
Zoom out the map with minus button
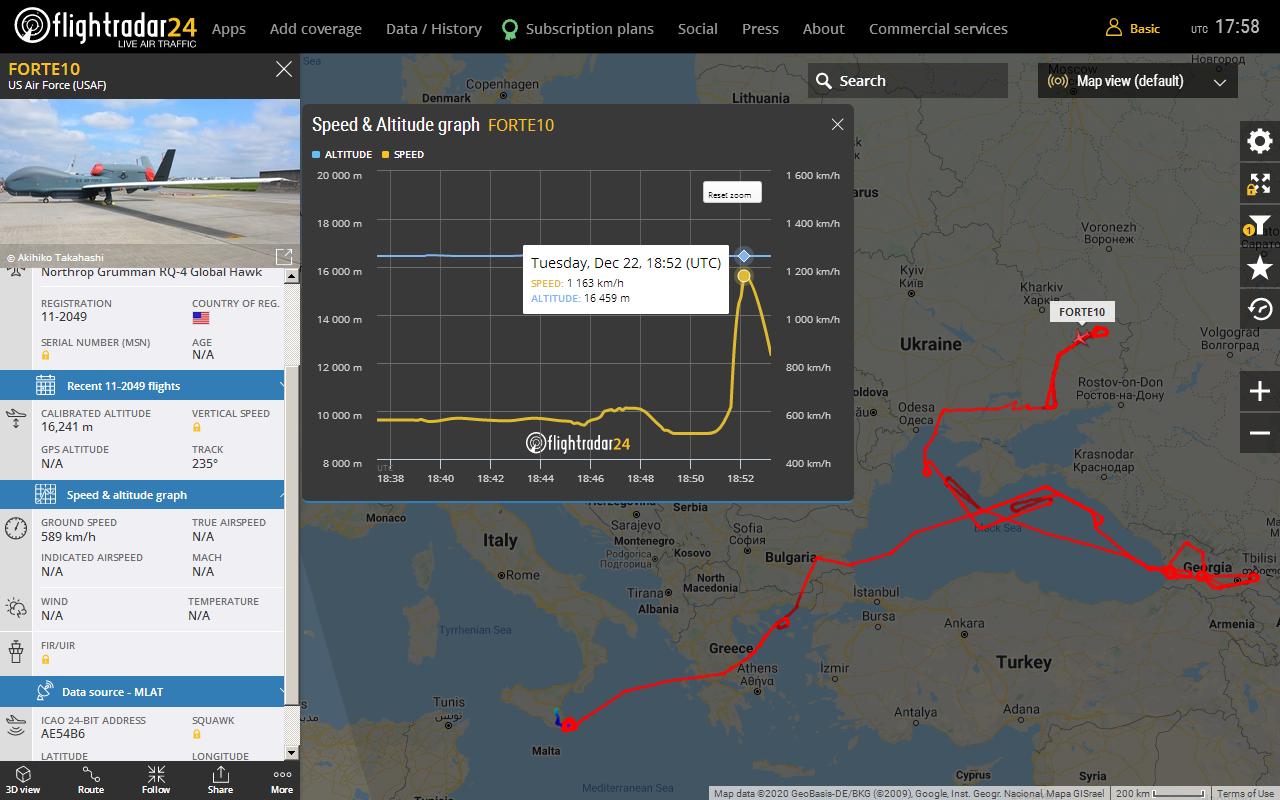[x=1260, y=433]
